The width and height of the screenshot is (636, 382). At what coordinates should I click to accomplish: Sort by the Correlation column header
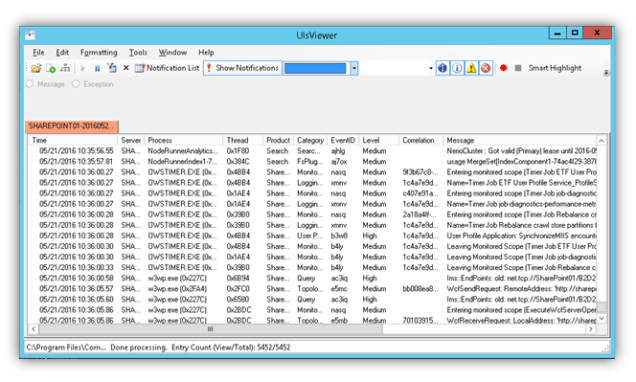(421, 140)
